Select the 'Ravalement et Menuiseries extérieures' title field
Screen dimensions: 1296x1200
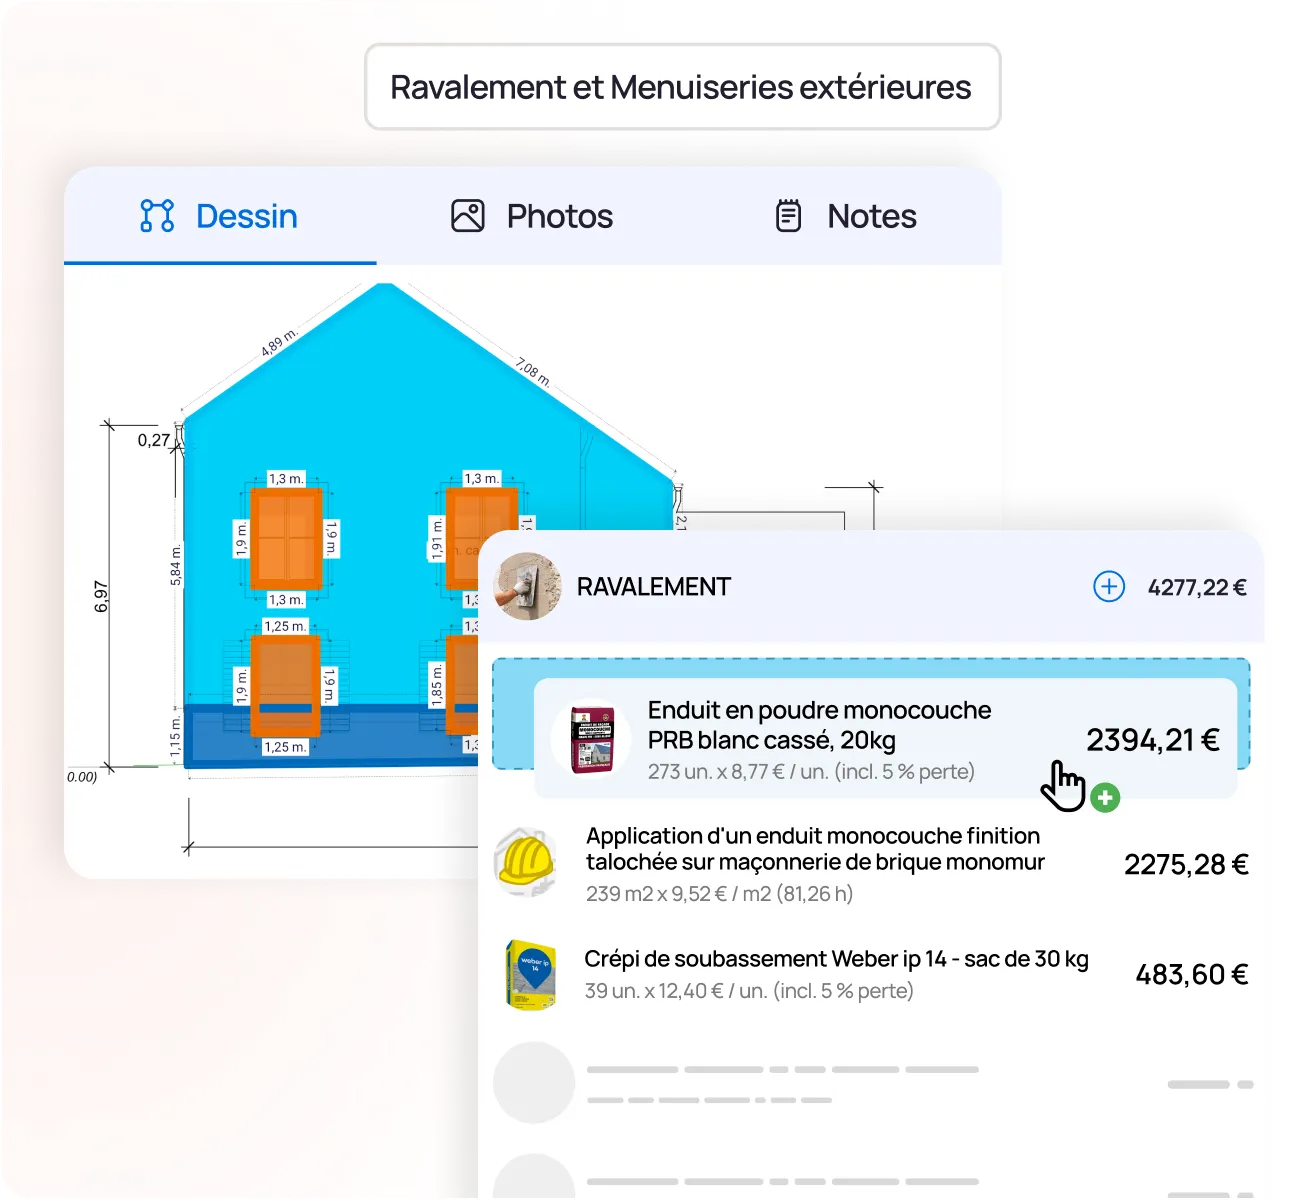click(682, 87)
